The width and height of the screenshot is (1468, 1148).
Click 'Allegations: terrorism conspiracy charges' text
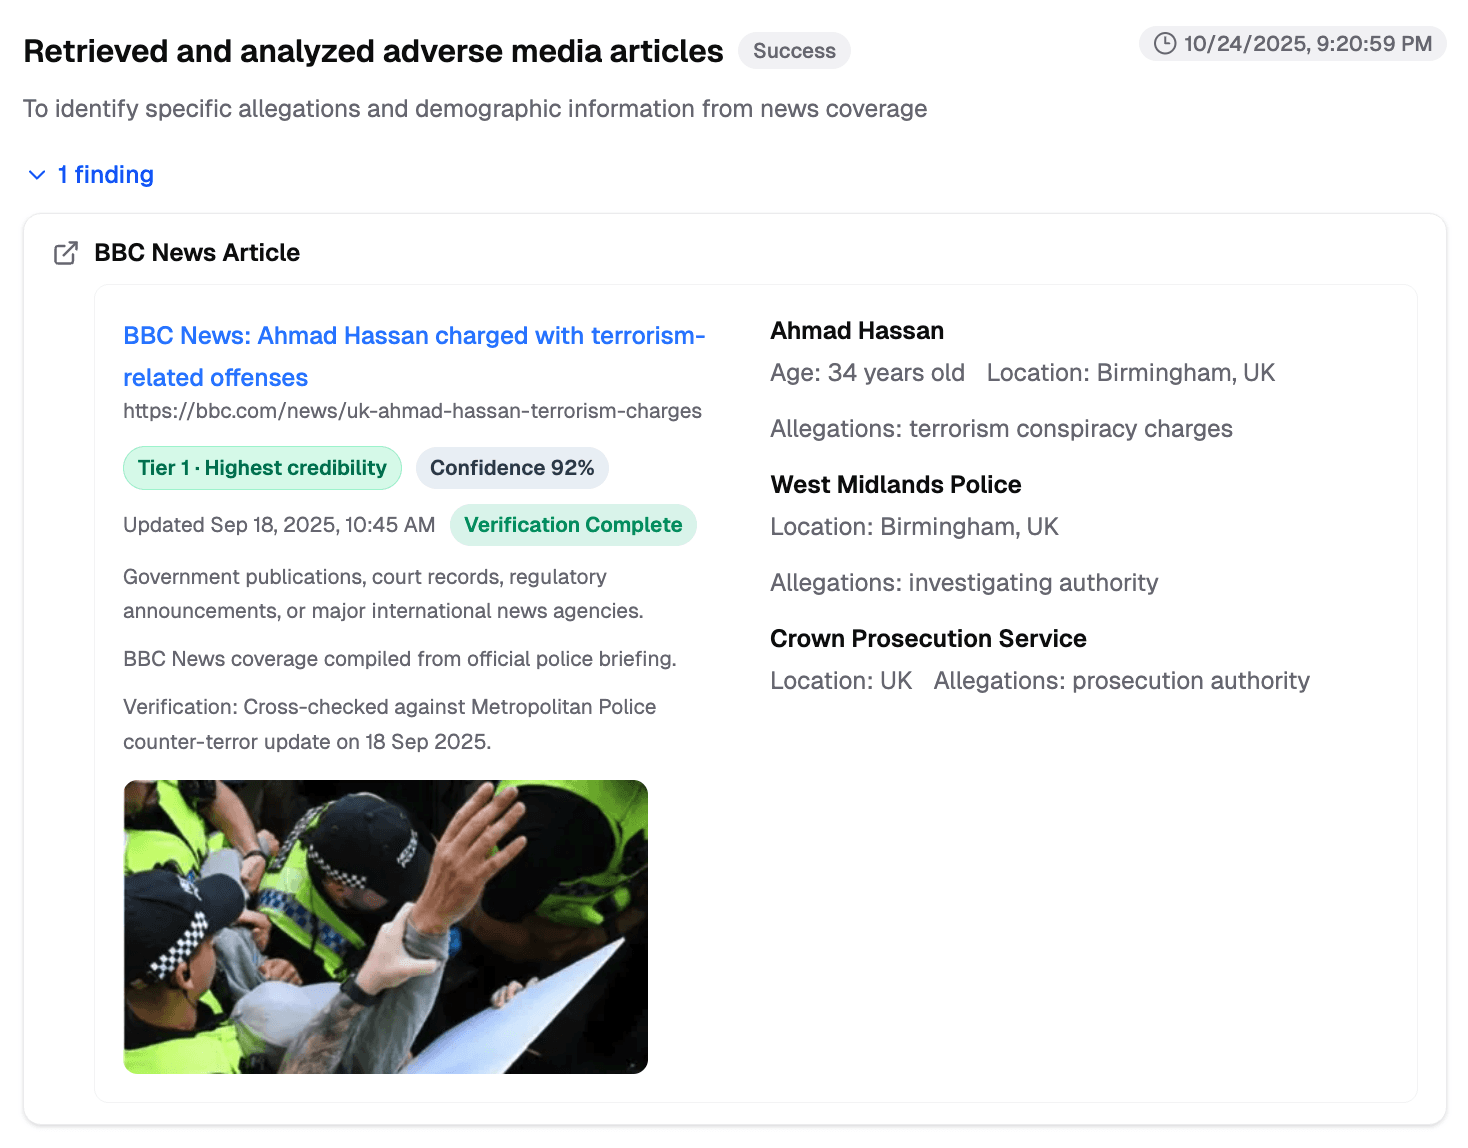(x=1001, y=429)
